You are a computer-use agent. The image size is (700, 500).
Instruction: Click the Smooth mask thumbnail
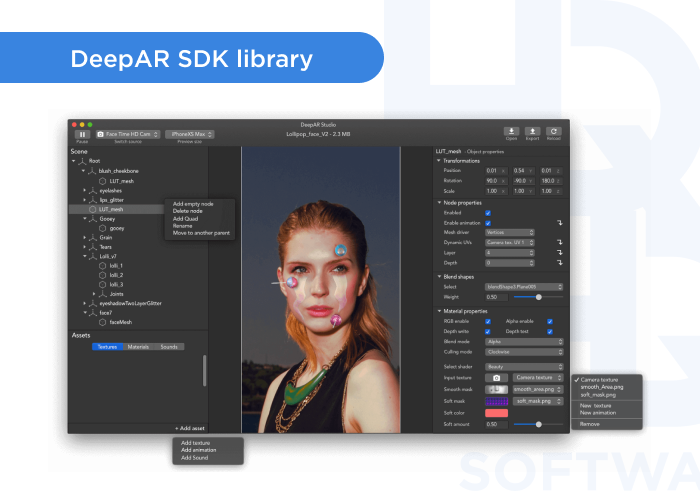click(x=496, y=389)
